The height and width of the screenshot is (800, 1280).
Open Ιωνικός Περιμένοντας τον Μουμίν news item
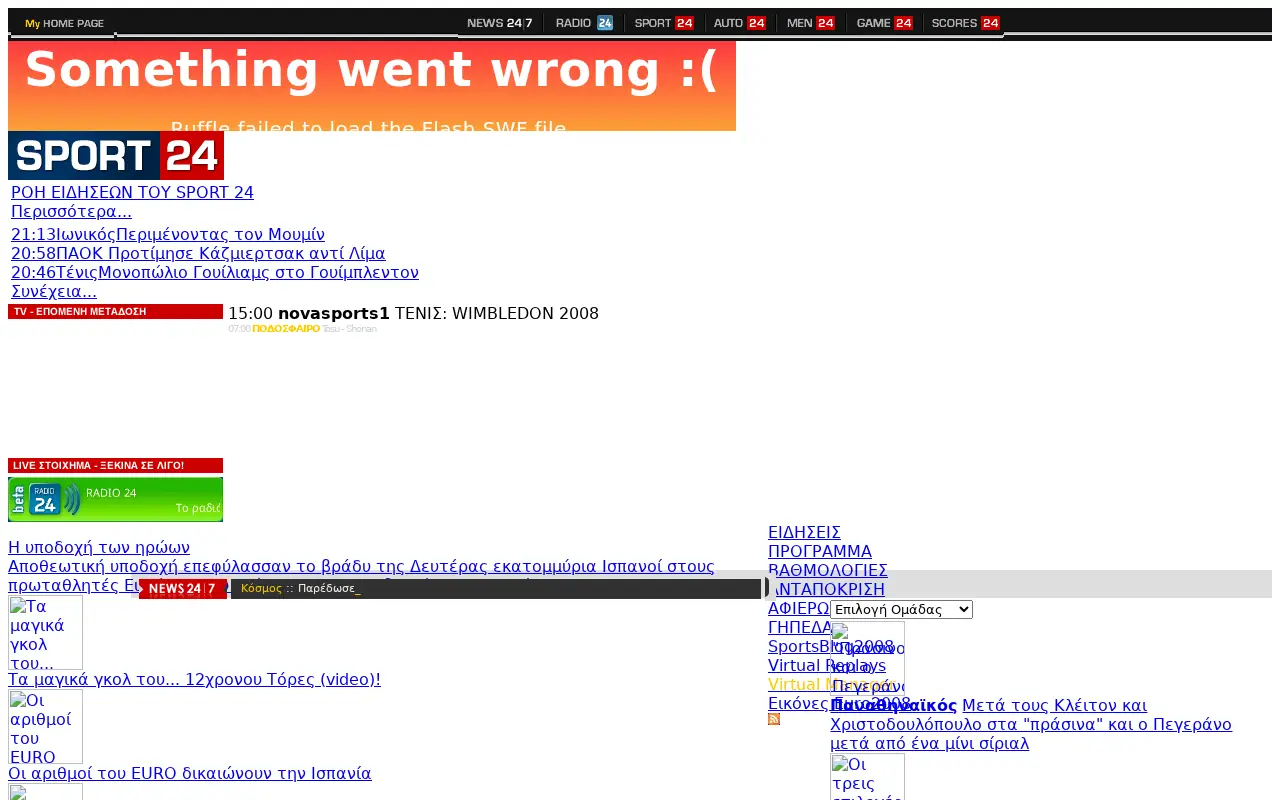tap(168, 234)
